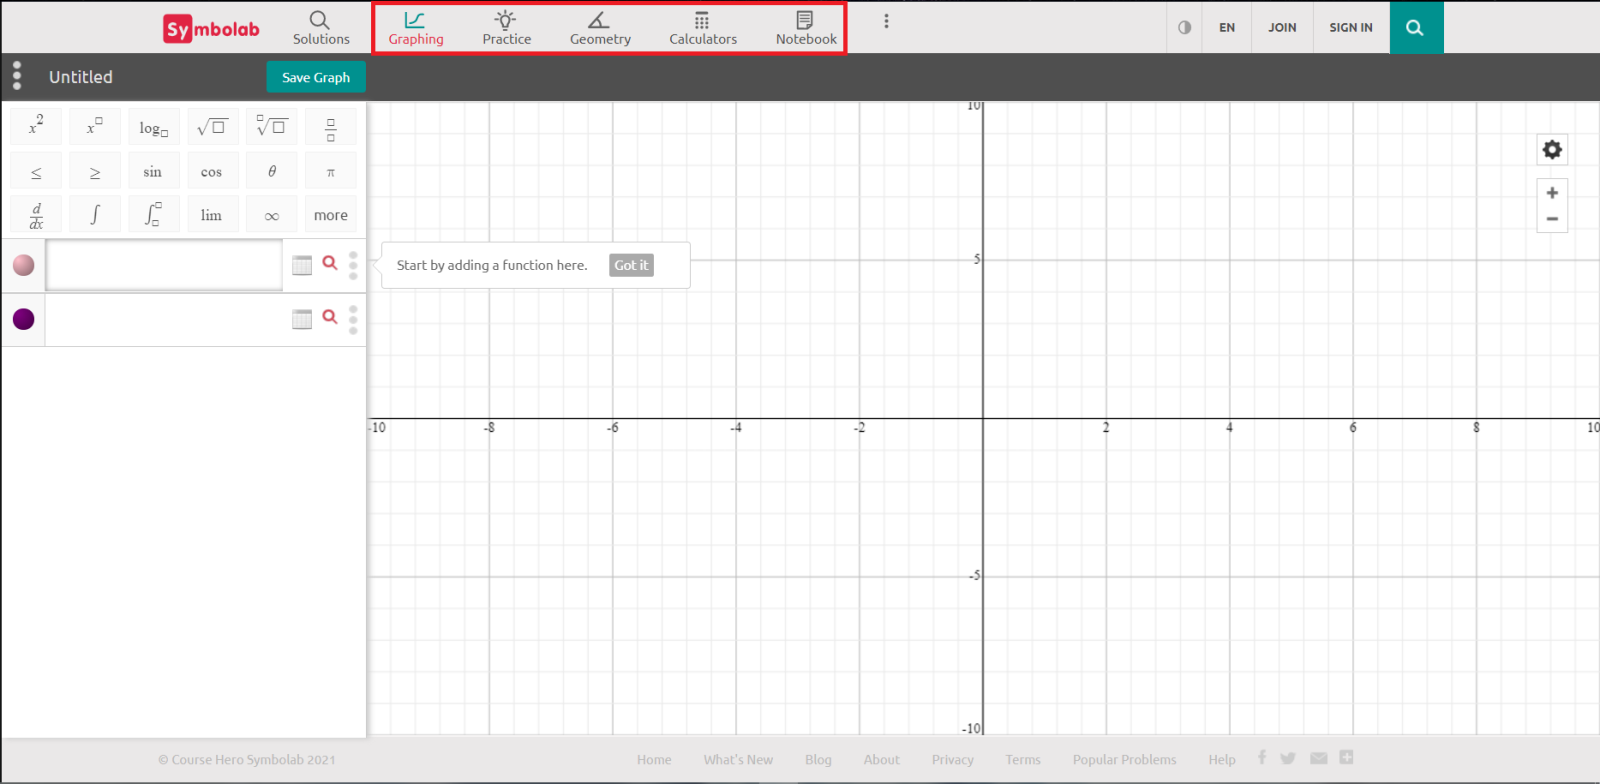
Task: Open the Notebook section
Action: (806, 28)
